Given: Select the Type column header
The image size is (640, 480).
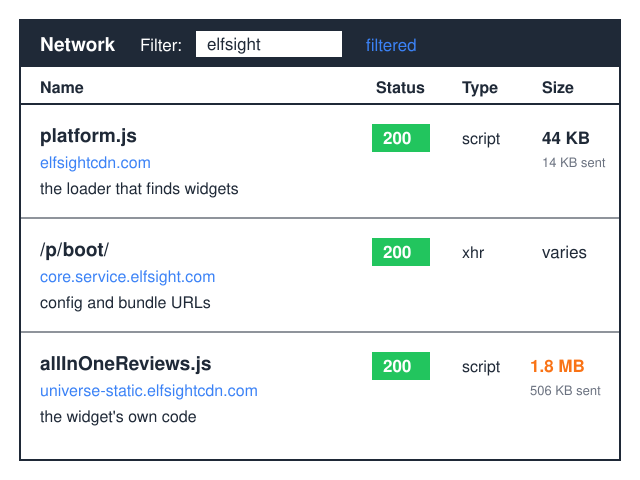Looking at the screenshot, I should [480, 88].
